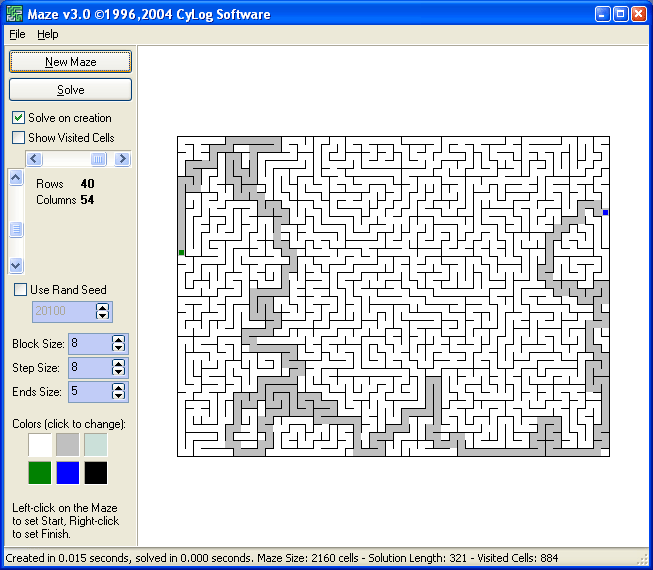This screenshot has width=653, height=570.
Task: Decrease the Rand Seed value spinner
Action: click(x=102, y=315)
